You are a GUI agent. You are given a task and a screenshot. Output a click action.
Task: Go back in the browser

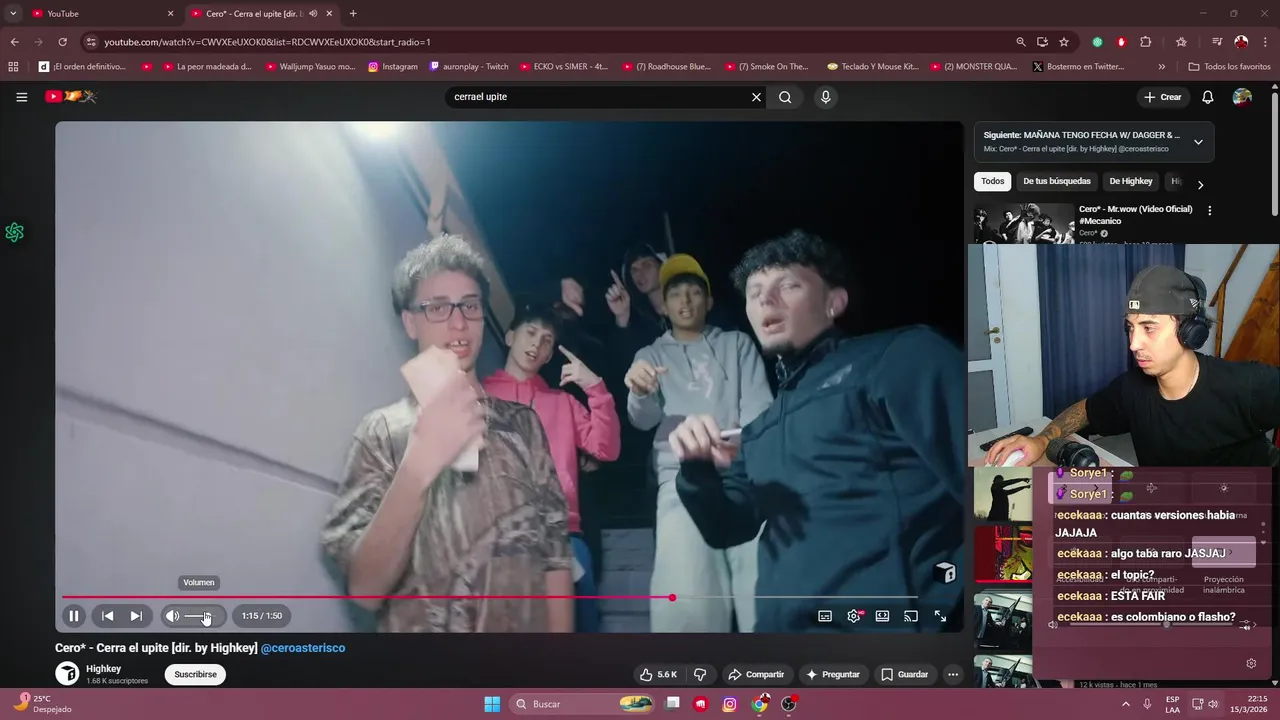coord(14,42)
